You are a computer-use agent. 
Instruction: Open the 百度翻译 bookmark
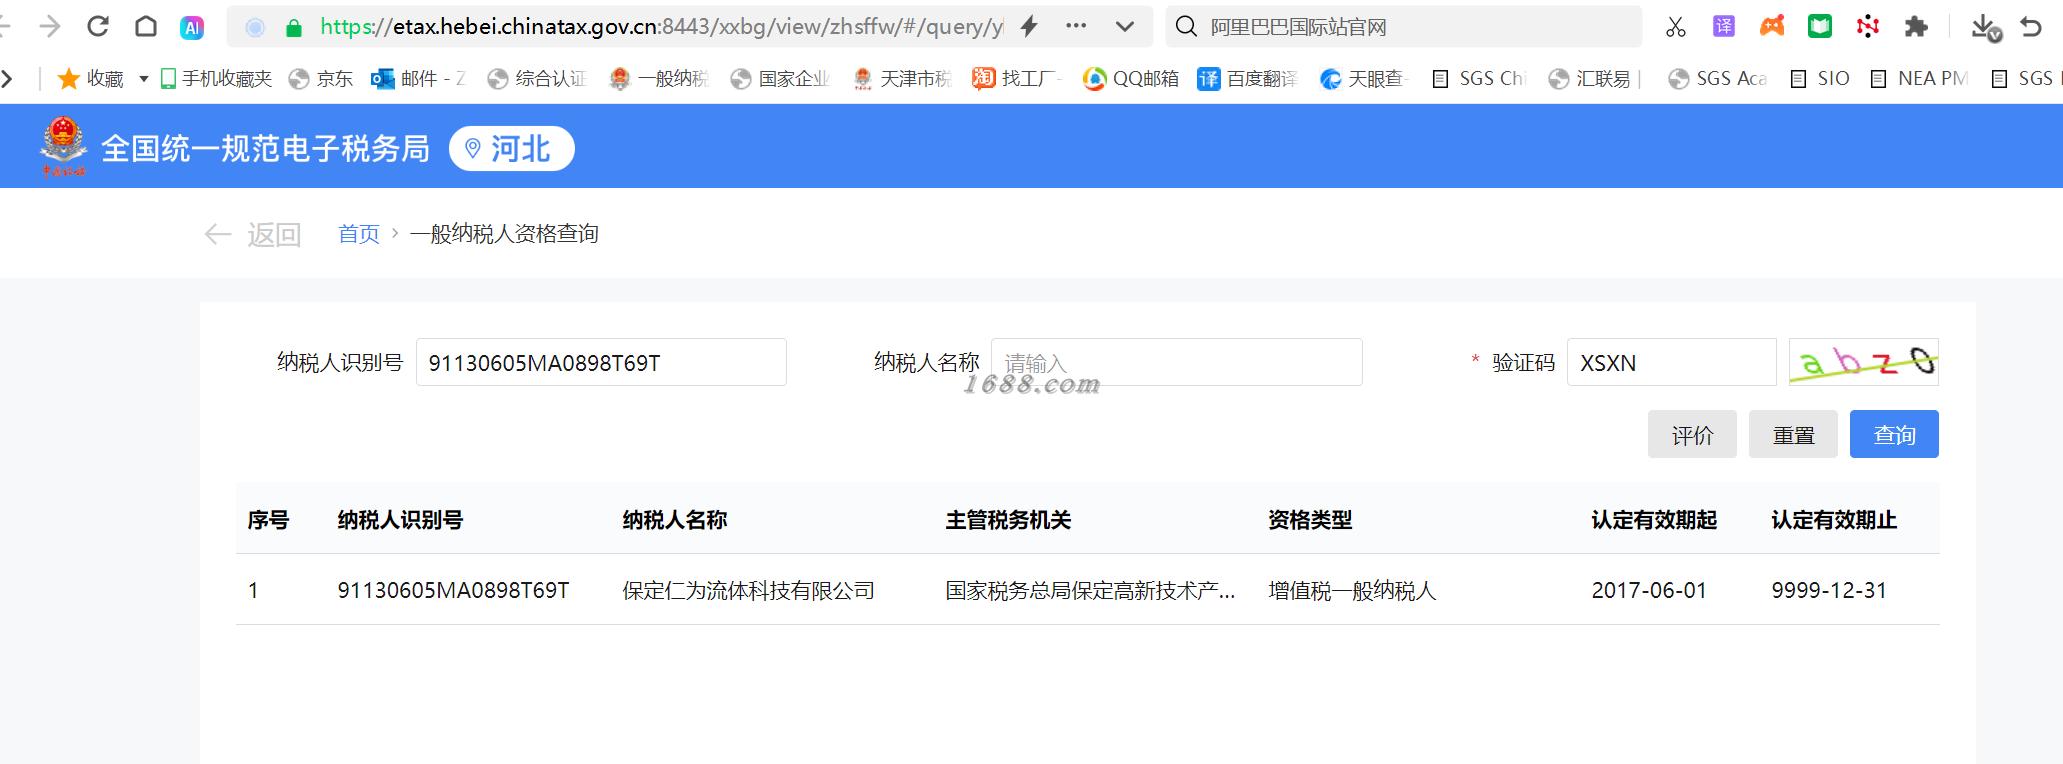[x=1248, y=78]
